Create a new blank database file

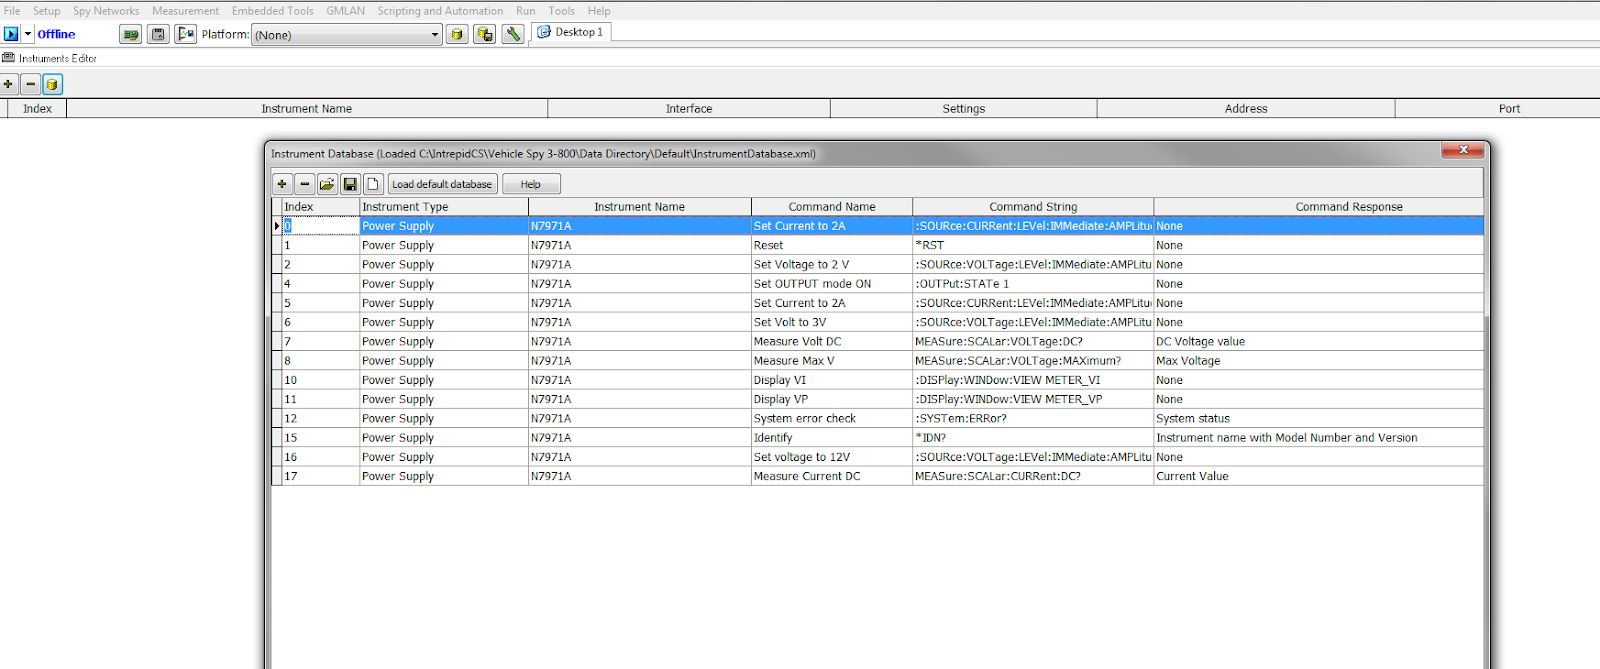[373, 184]
